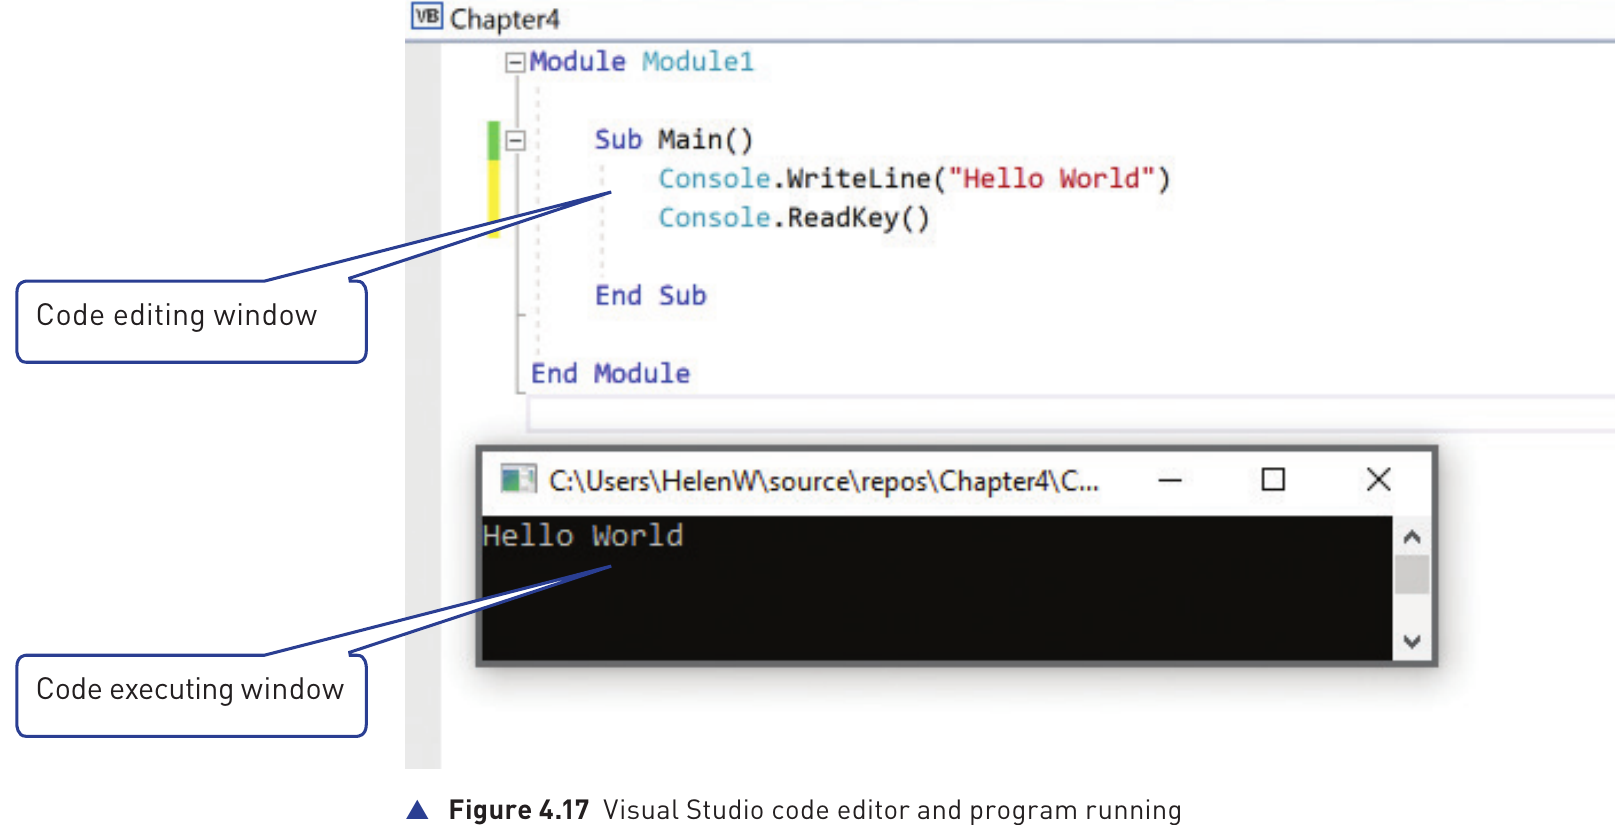The width and height of the screenshot is (1615, 825).
Task: Click the console window application icon
Action: (x=518, y=480)
